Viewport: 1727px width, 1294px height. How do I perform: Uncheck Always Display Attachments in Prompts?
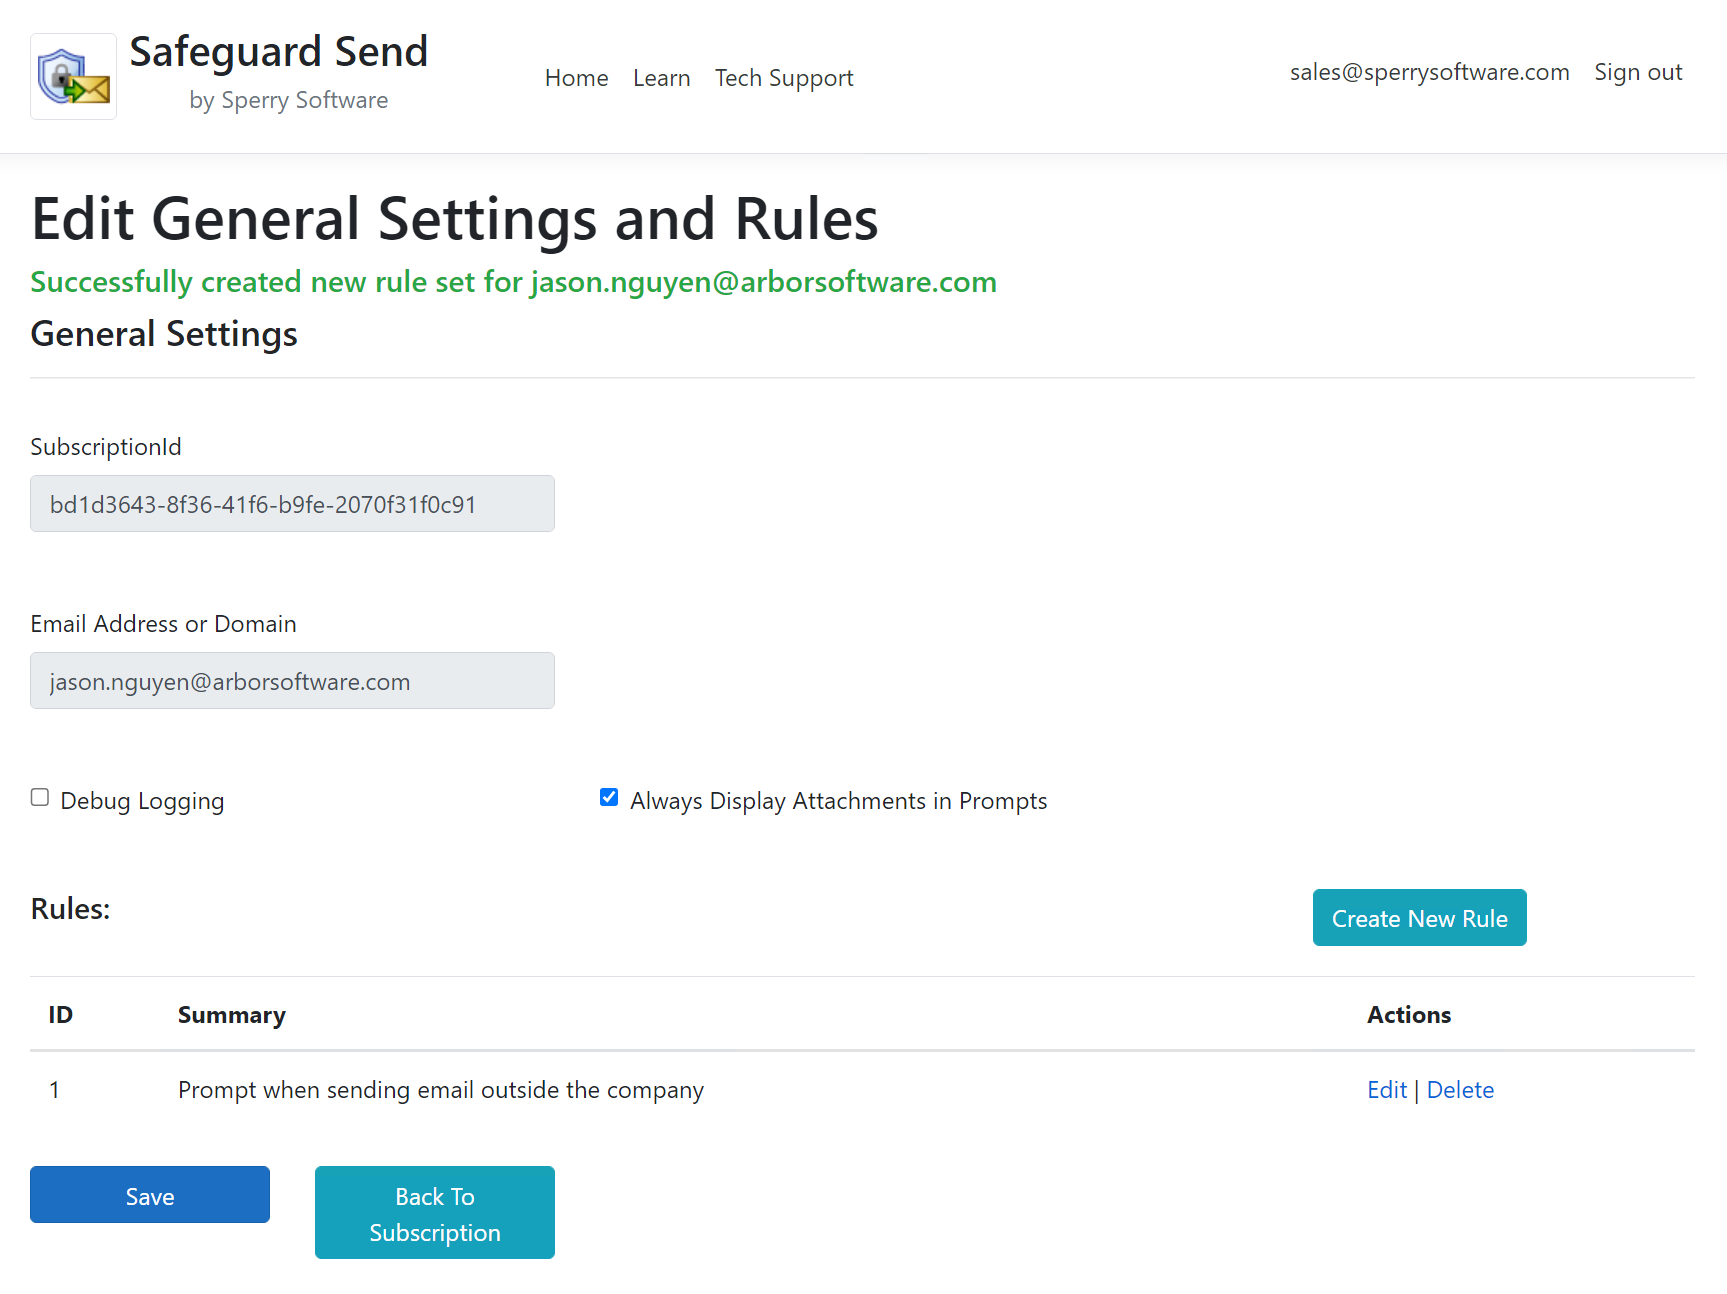[609, 797]
